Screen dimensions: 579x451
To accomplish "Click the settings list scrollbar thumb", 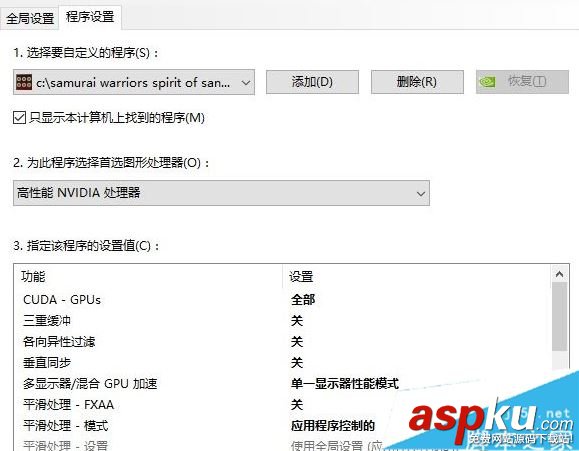I will (x=559, y=317).
